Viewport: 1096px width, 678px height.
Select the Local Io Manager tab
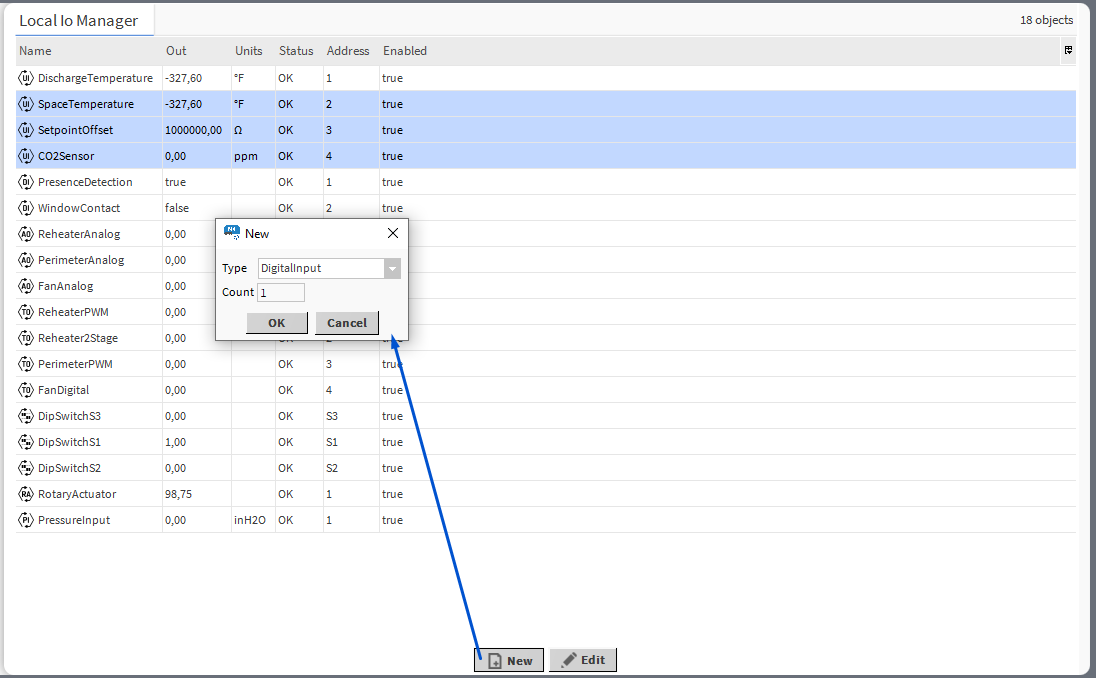point(78,20)
